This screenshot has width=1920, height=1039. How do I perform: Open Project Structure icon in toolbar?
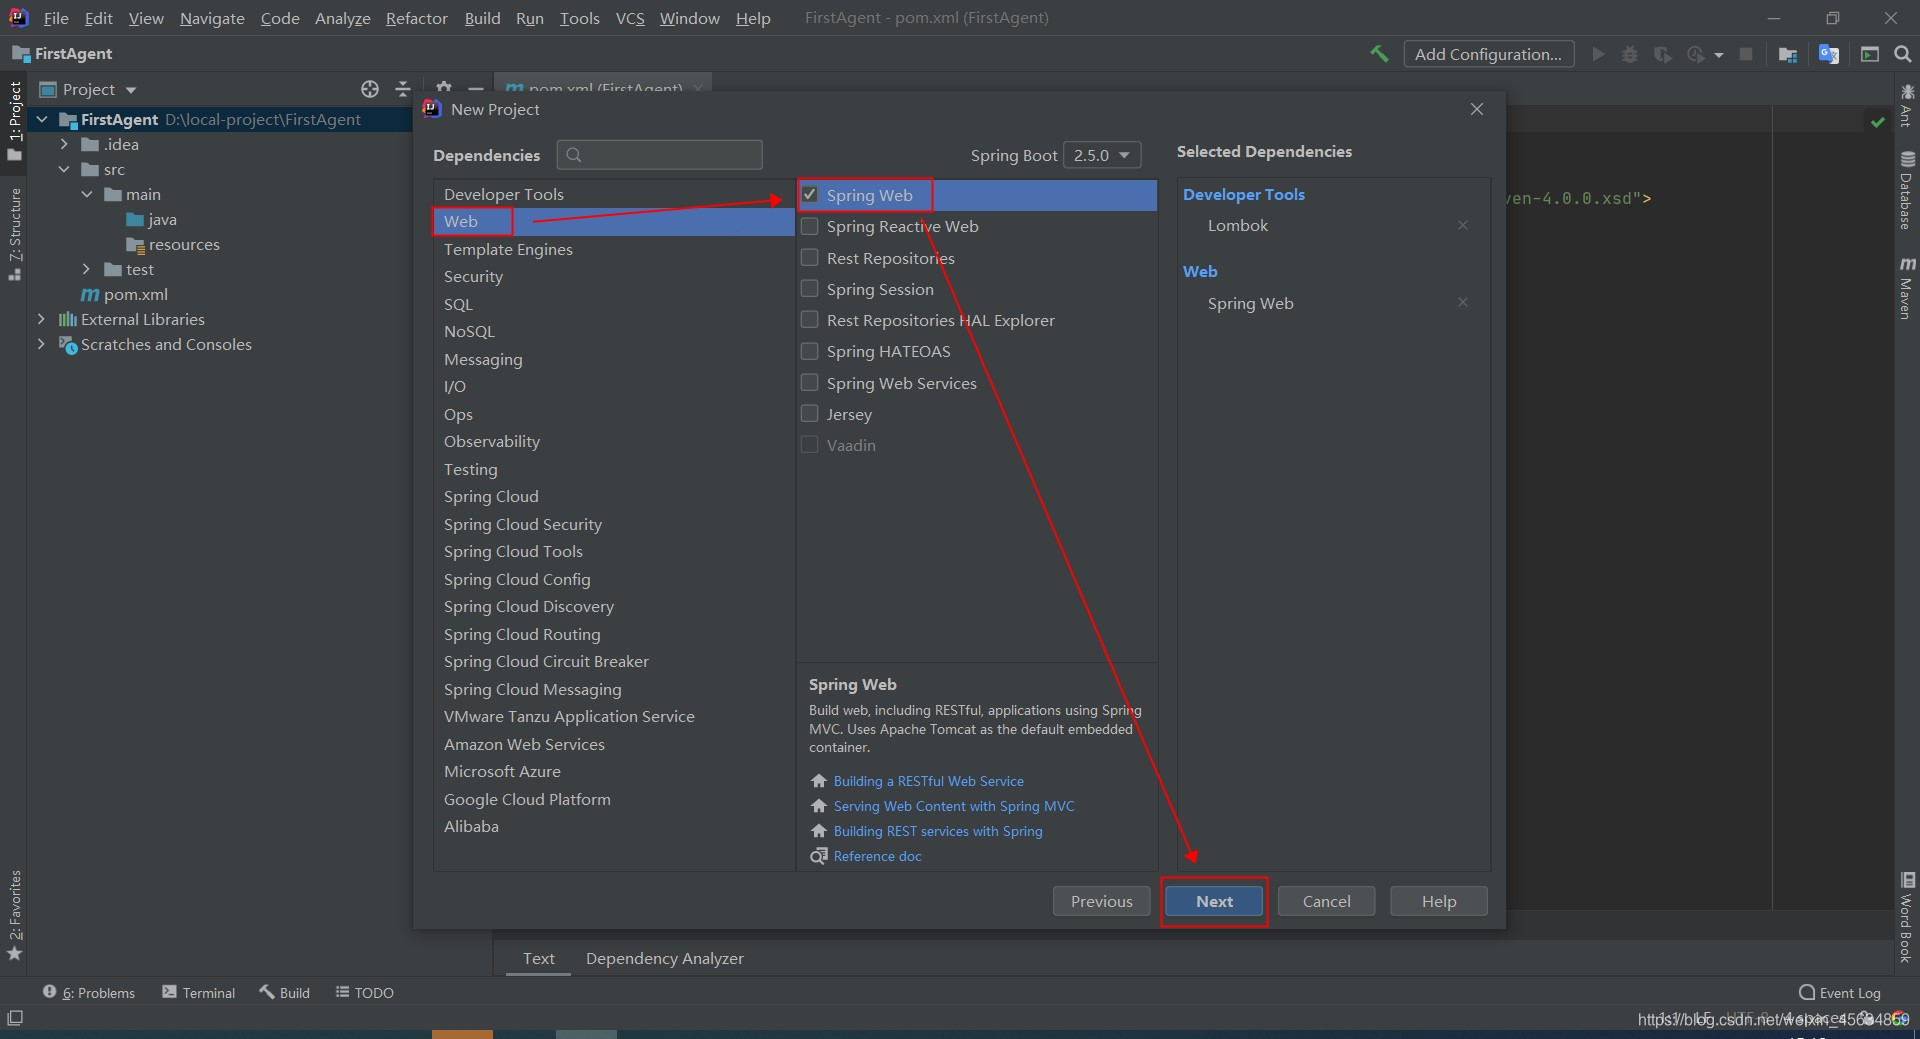click(x=1788, y=54)
